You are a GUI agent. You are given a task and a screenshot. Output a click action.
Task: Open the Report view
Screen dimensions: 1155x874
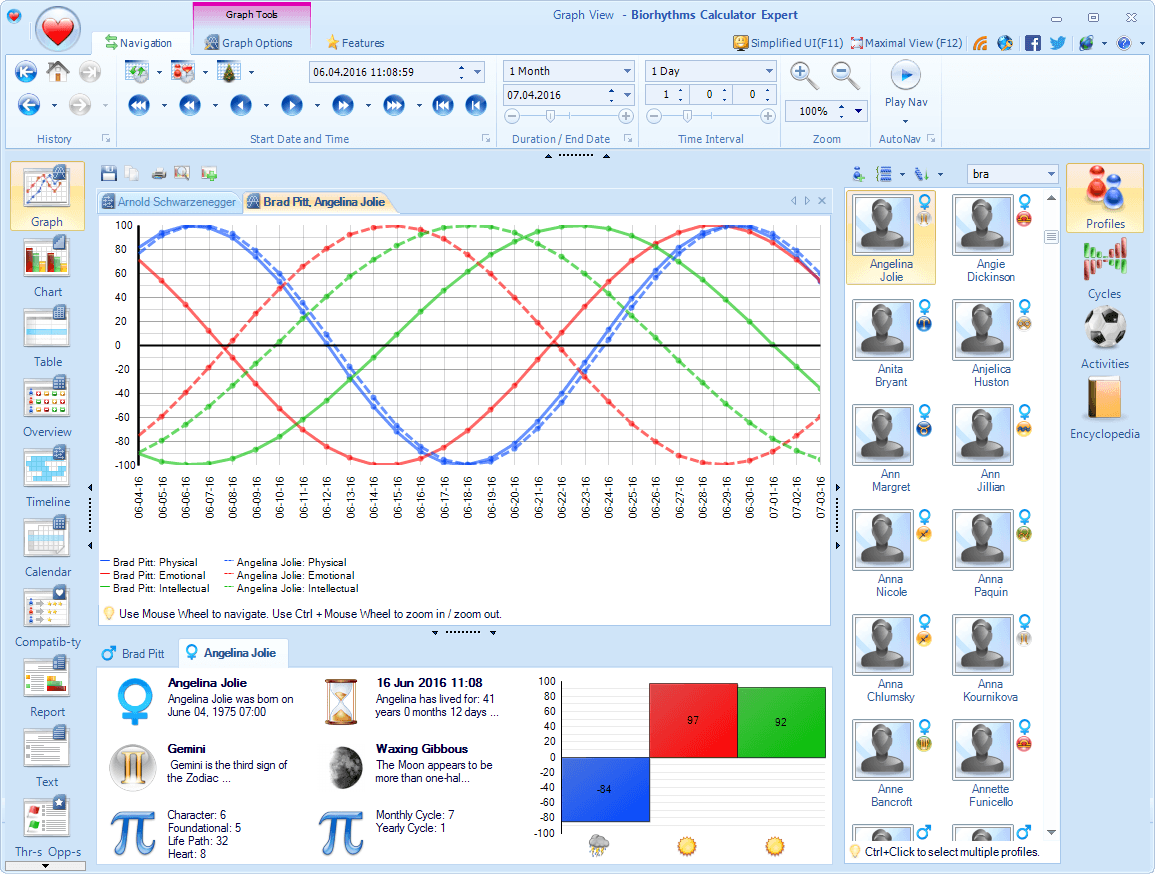pos(47,686)
